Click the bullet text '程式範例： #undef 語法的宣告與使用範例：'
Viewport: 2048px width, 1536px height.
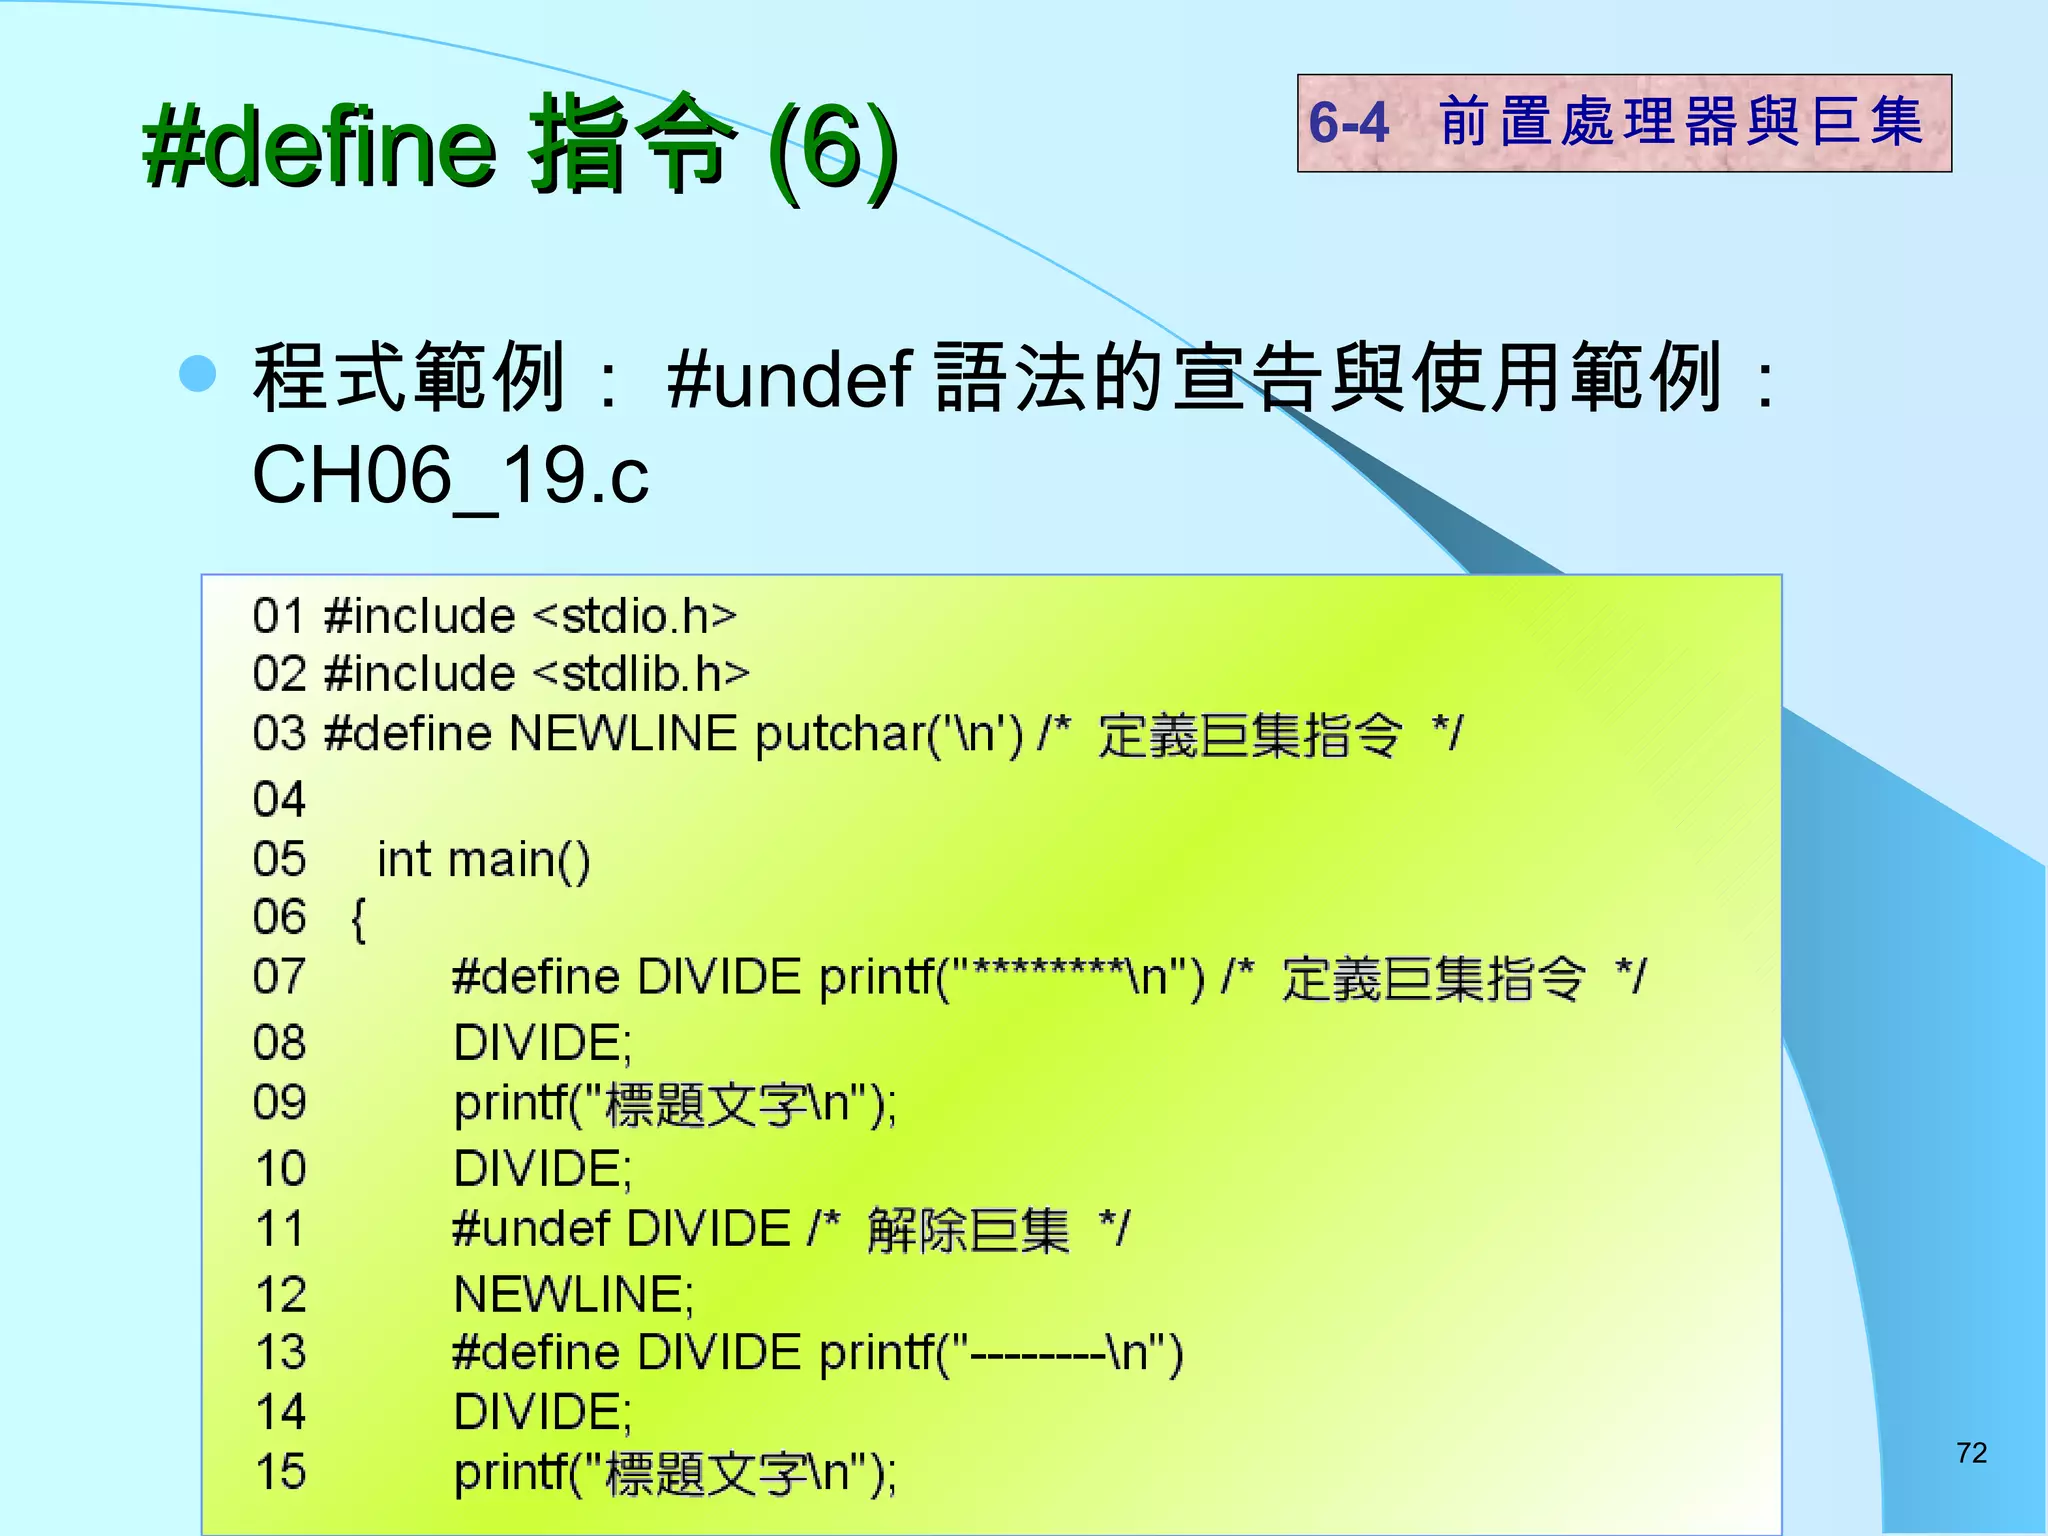(x=1016, y=378)
